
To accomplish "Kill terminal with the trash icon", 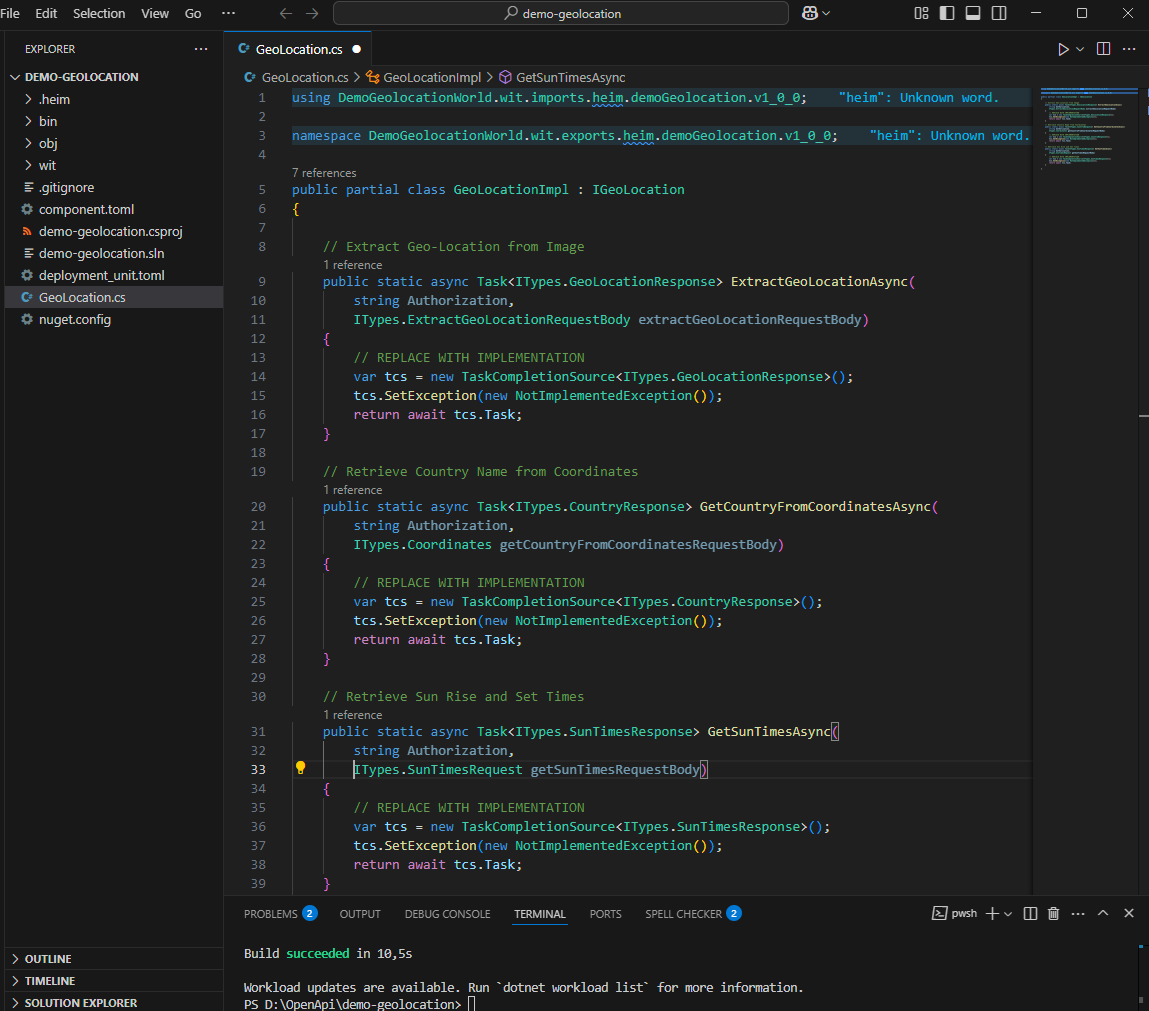I will pos(1053,913).
